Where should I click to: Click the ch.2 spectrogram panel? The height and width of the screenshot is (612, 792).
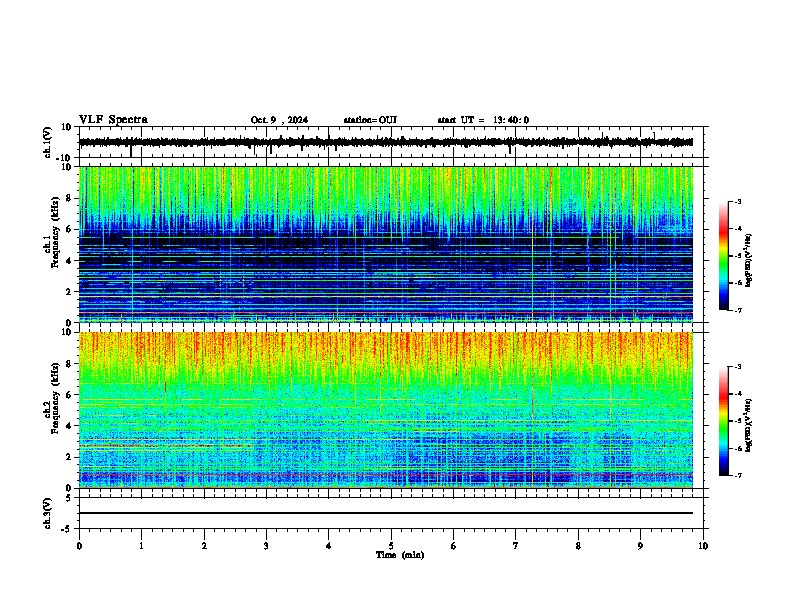click(386, 410)
